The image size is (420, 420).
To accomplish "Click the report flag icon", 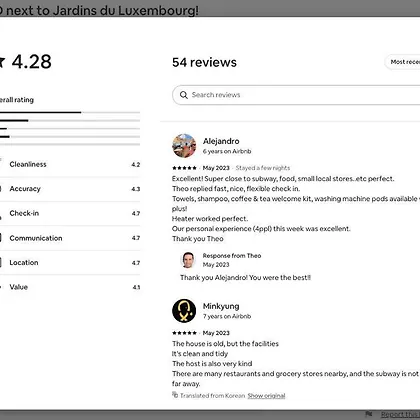I will 369,414.
